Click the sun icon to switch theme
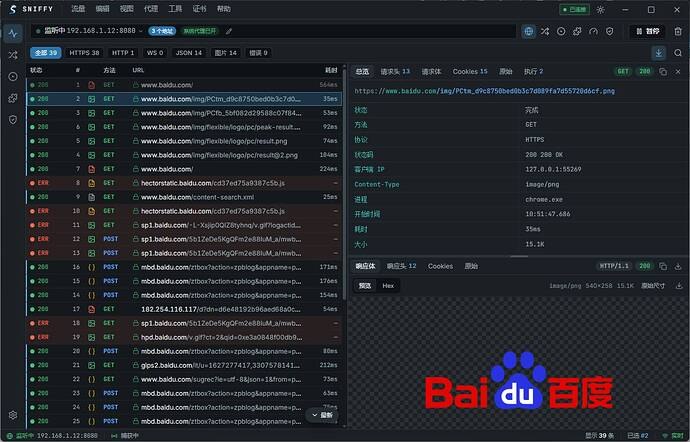Image resolution: width=690 pixels, height=442 pixels. [x=601, y=9]
